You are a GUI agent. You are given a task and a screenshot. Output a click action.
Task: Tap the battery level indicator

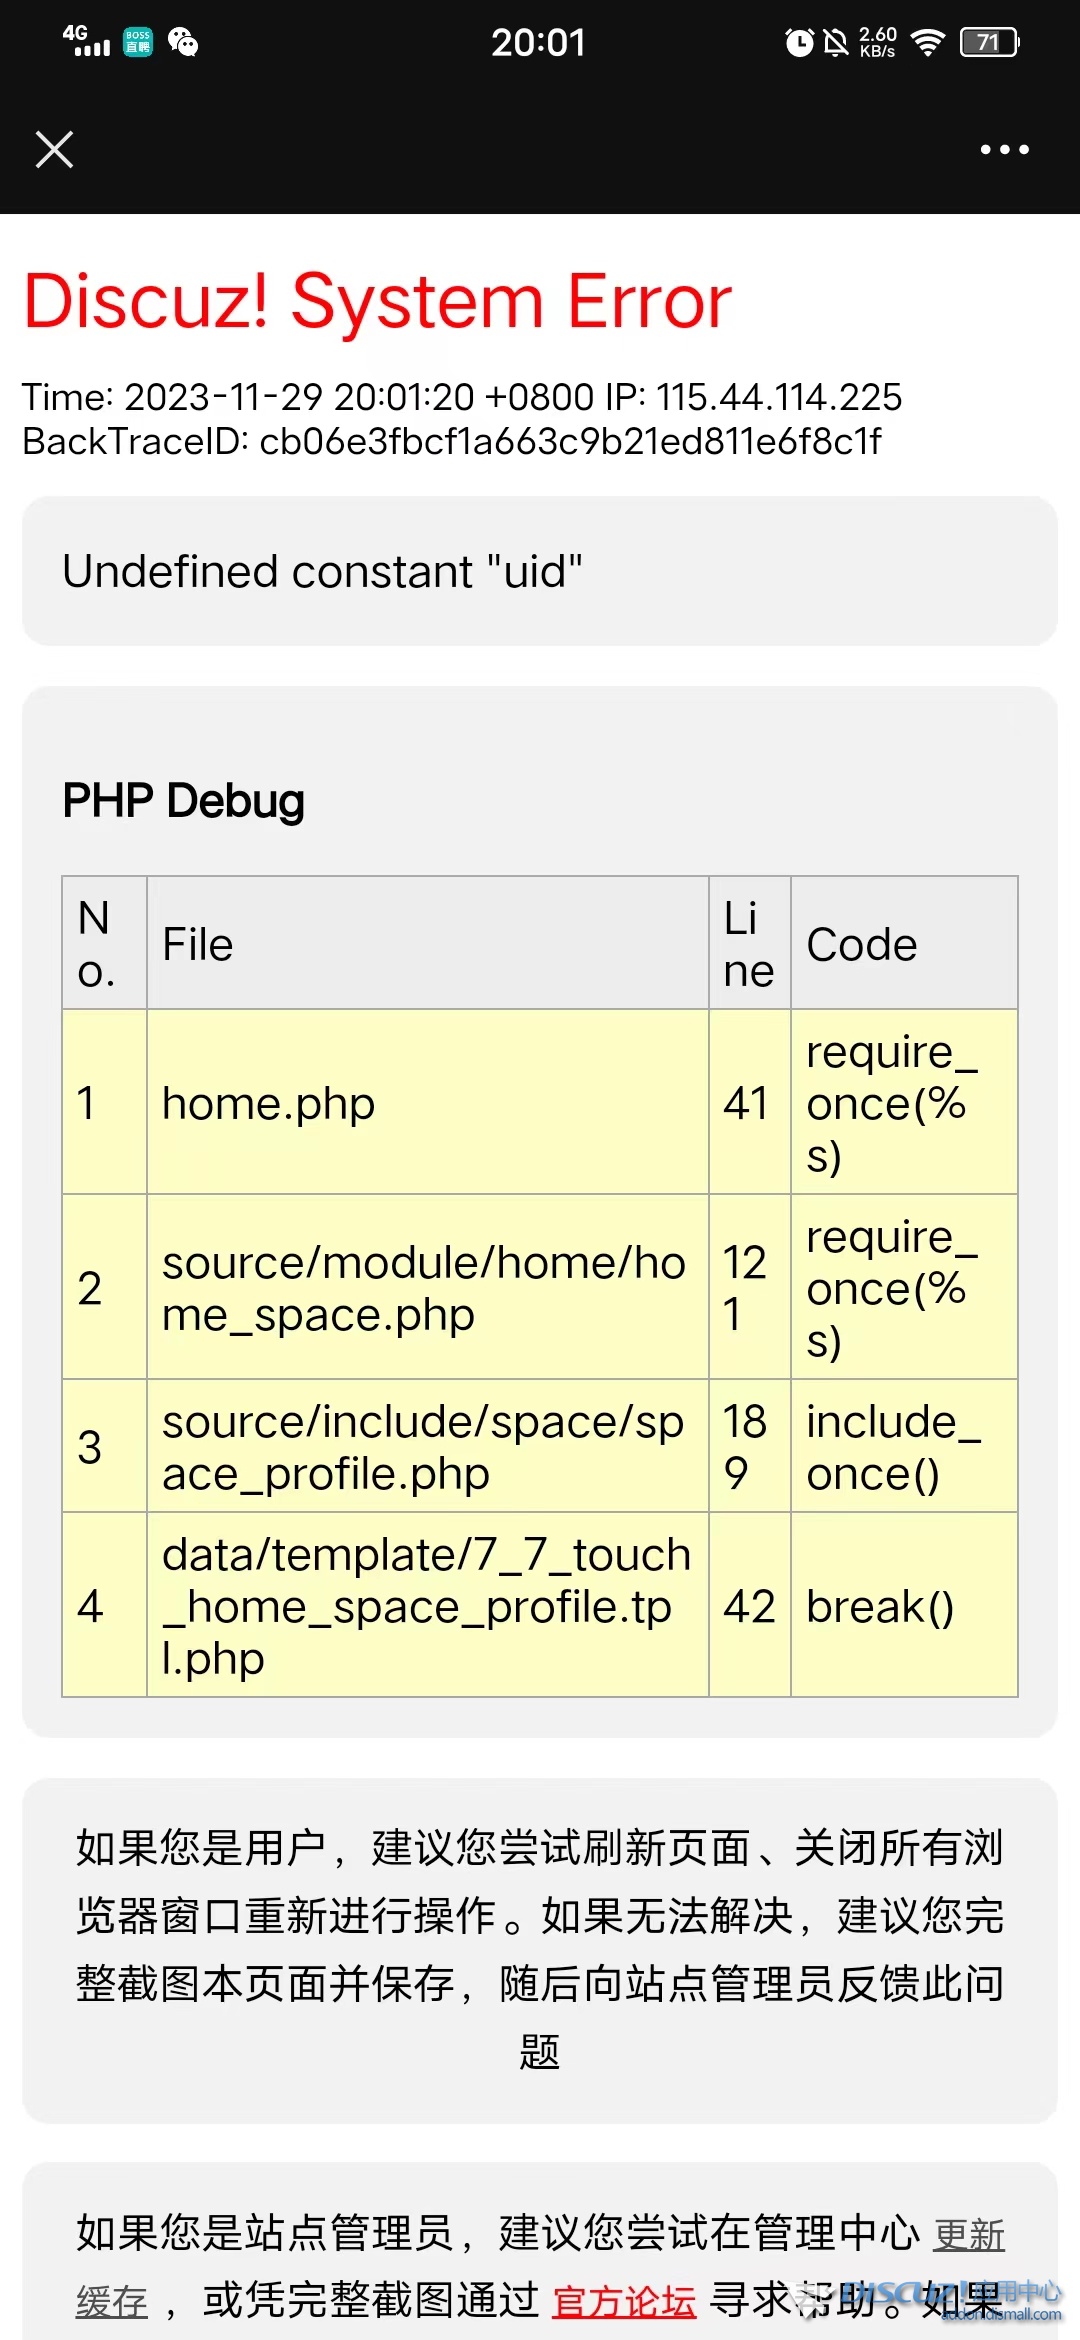click(x=989, y=42)
